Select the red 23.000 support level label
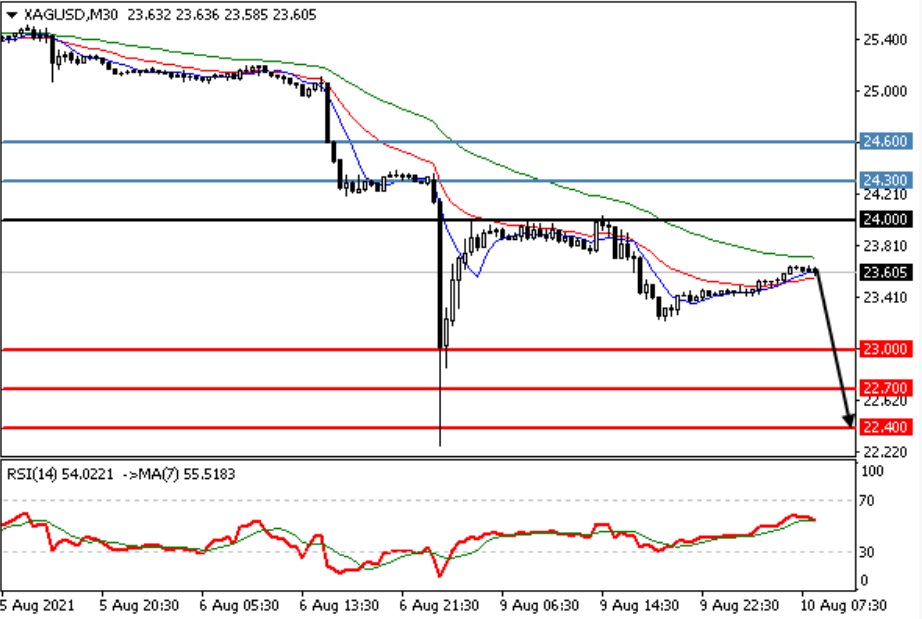The width and height of the screenshot is (922, 619). (886, 349)
